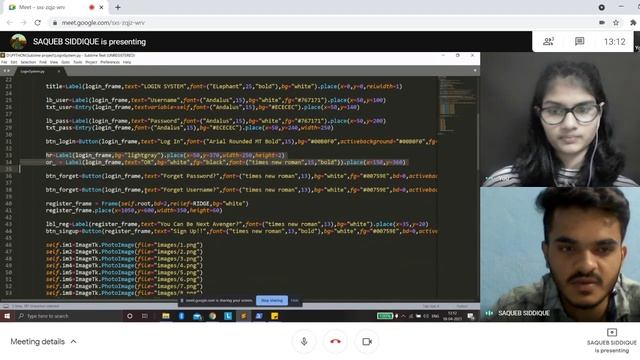
Task: Toggle Sublime side panel status bar icon
Action: click(x=6, y=306)
